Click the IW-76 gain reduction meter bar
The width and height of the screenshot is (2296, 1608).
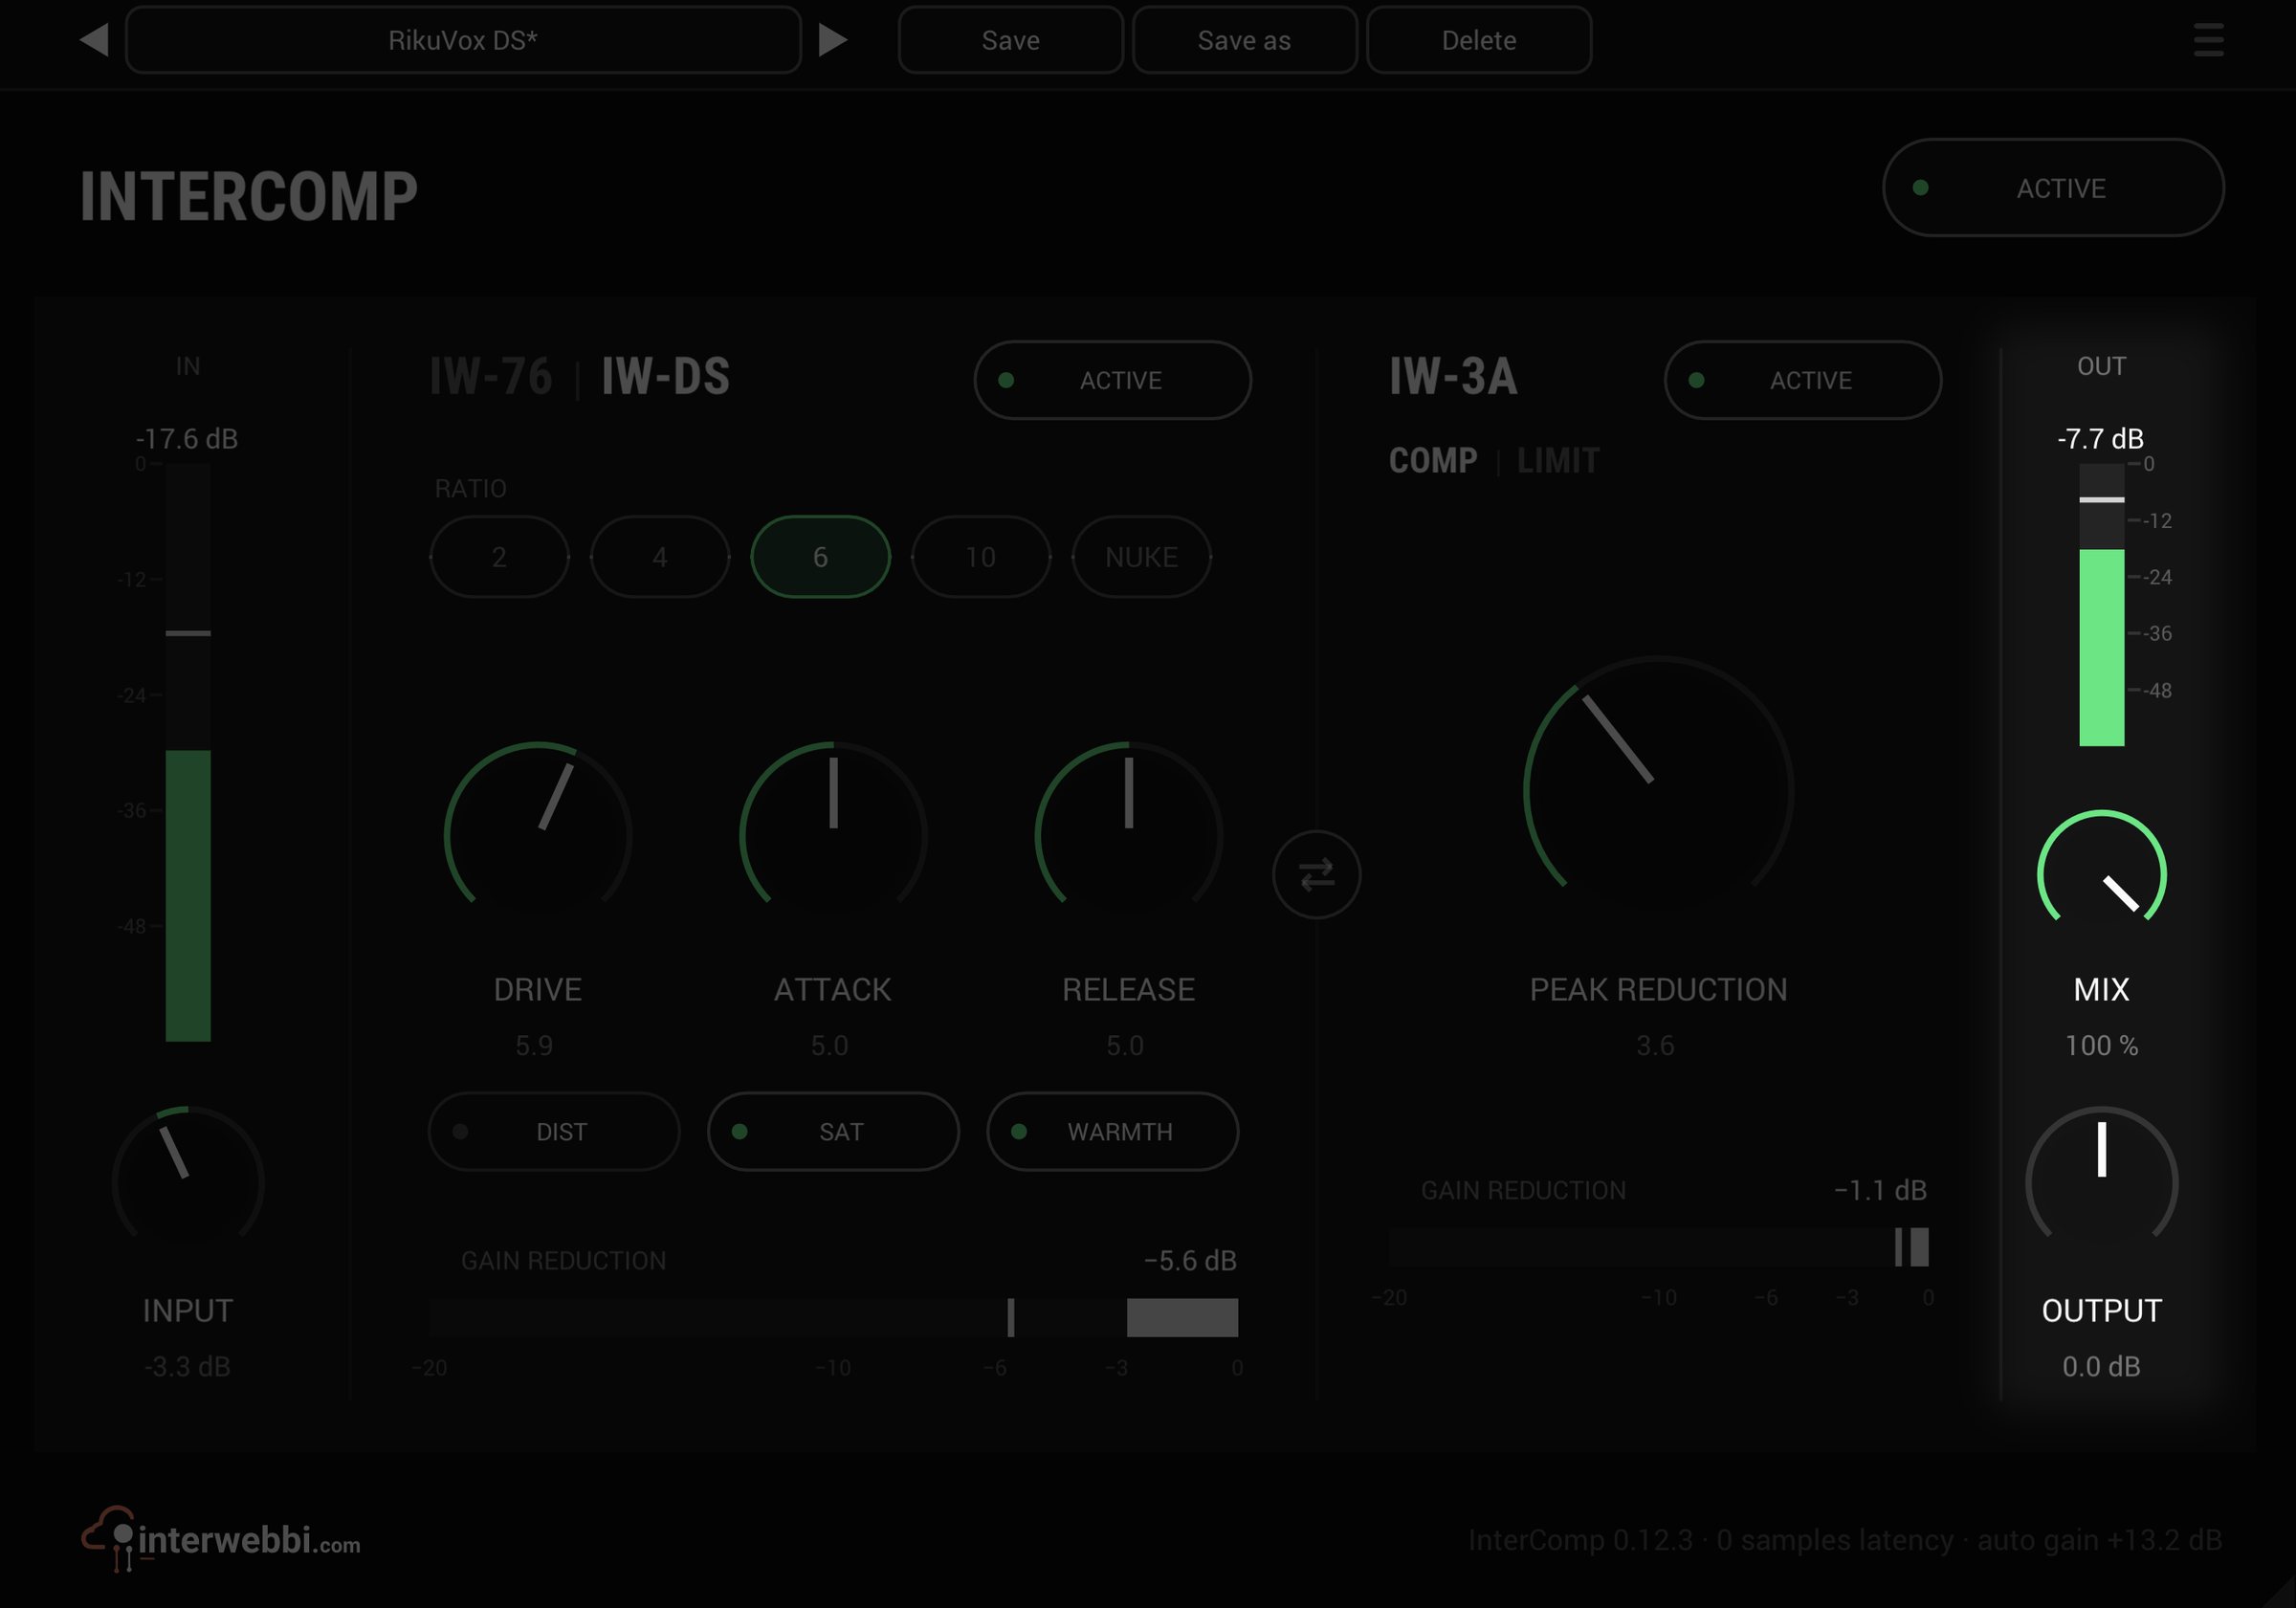click(x=833, y=1317)
